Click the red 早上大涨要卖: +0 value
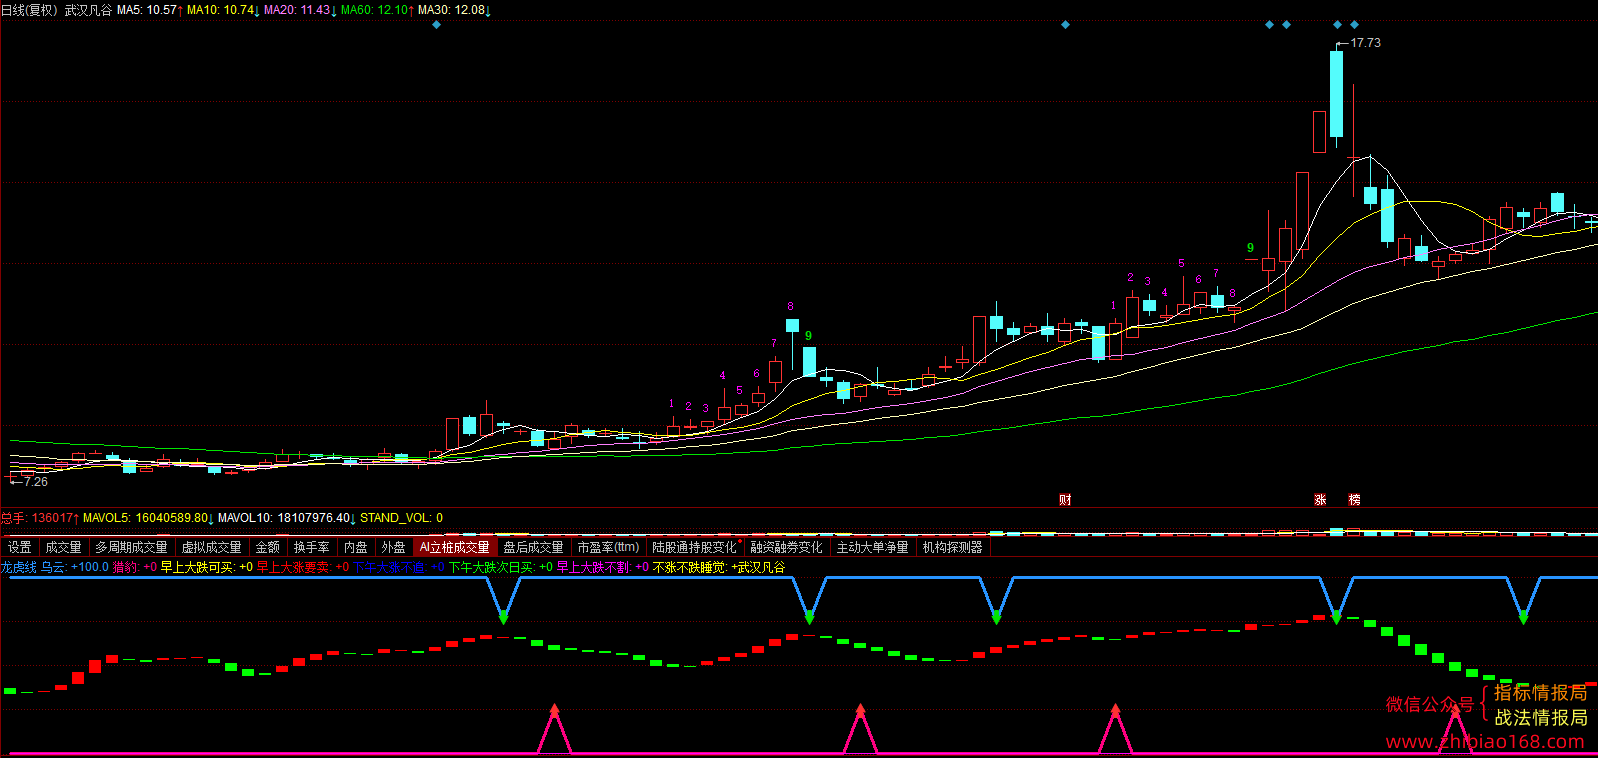The image size is (1598, 758). 303,567
